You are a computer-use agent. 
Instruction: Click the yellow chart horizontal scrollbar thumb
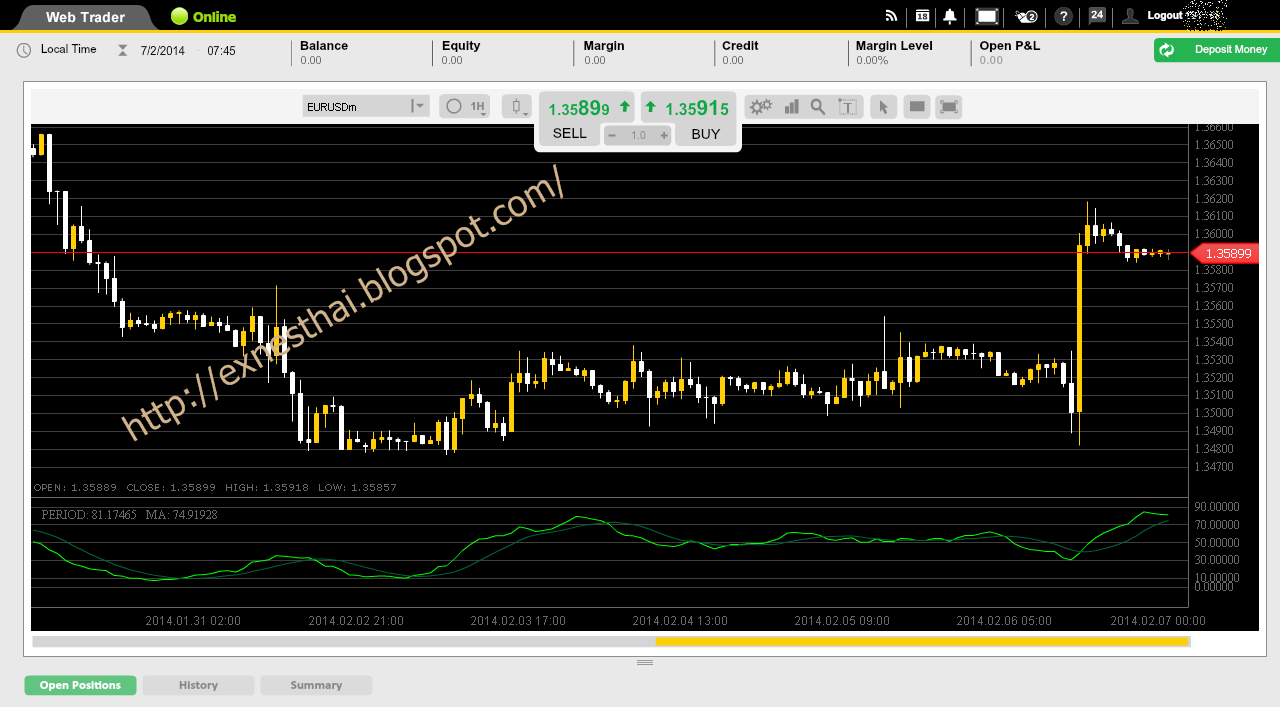click(922, 641)
